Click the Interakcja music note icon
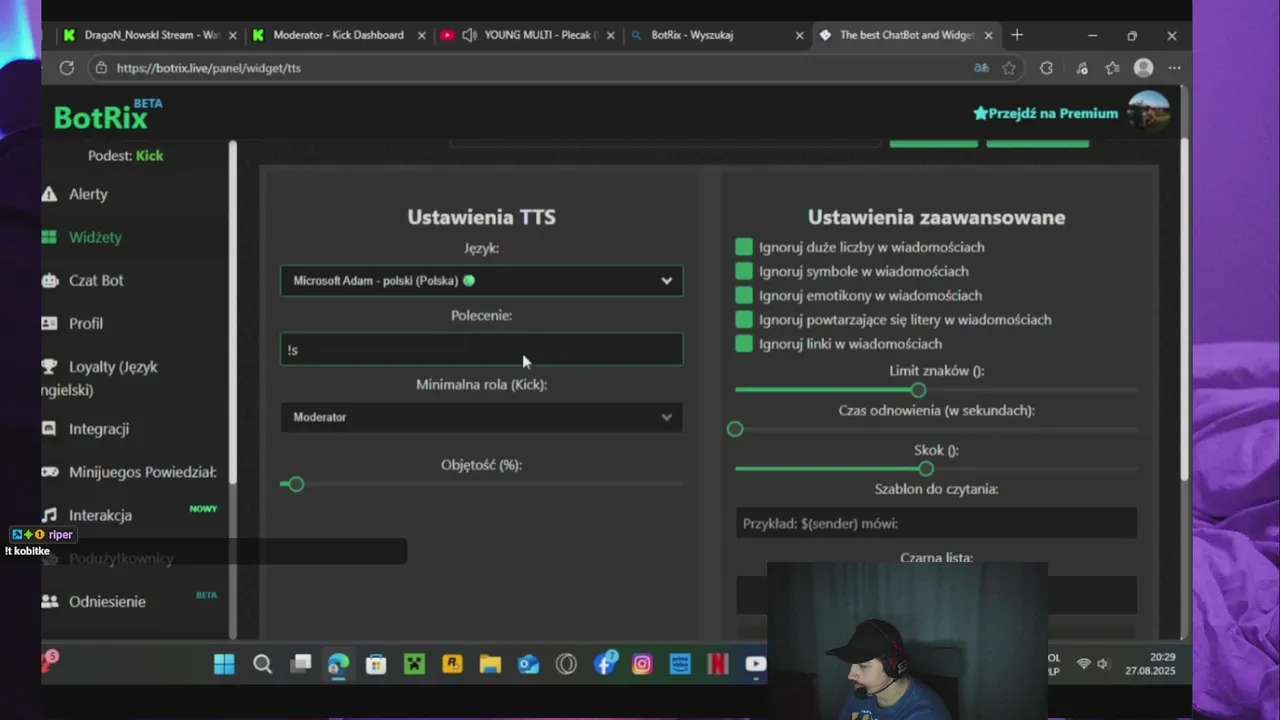1280x720 pixels. (x=49, y=515)
